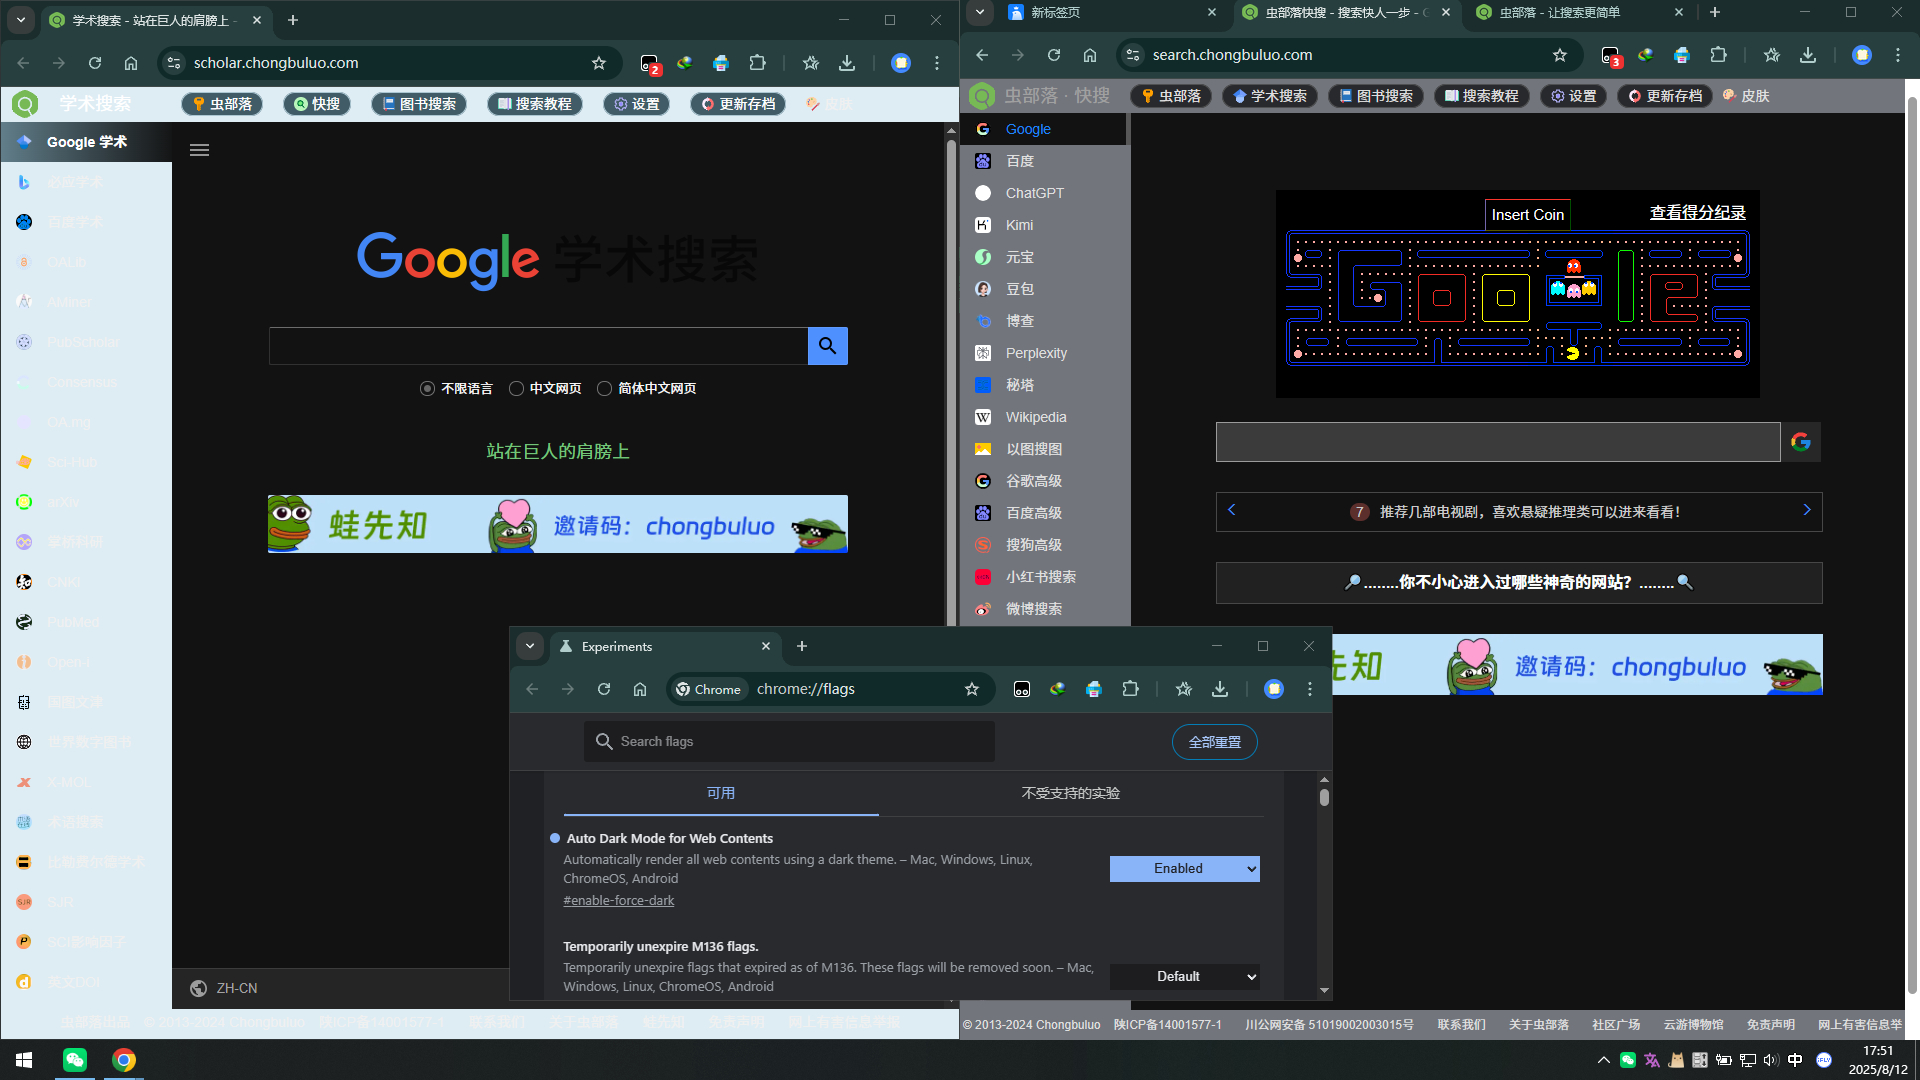Click the 全部重置 reset button

(x=1214, y=742)
